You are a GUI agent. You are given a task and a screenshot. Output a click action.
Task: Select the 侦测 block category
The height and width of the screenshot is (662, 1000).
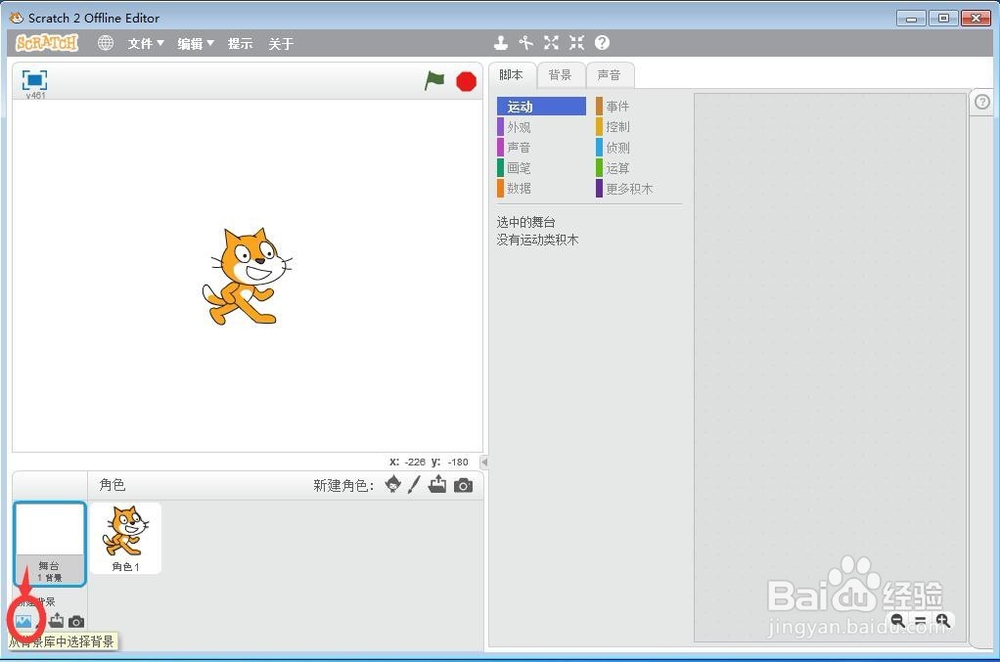(640, 147)
